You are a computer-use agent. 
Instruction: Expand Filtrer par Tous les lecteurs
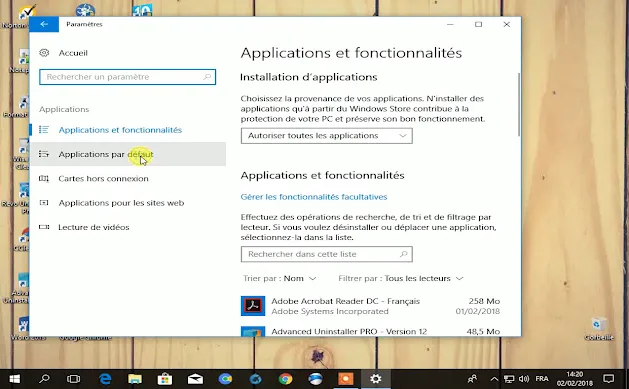(x=401, y=278)
